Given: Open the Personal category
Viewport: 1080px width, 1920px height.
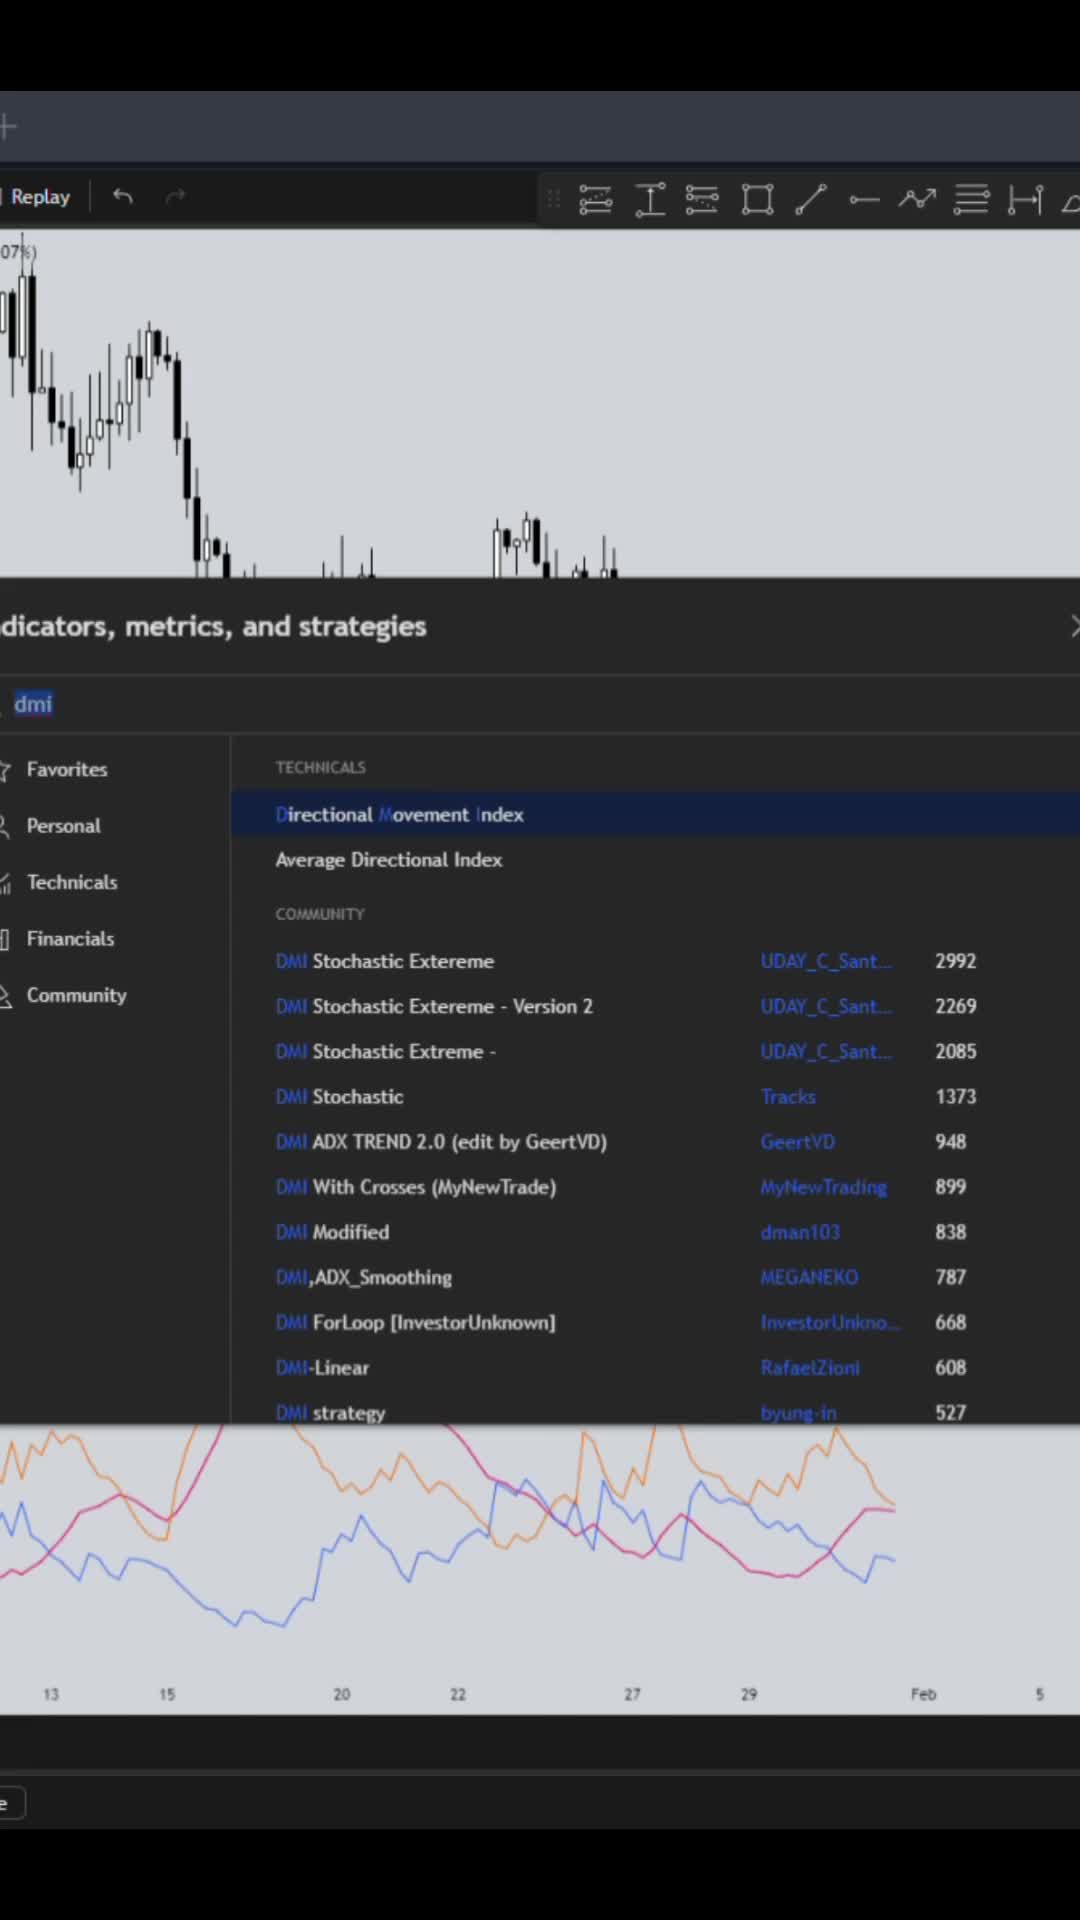Looking at the screenshot, I should [63, 826].
